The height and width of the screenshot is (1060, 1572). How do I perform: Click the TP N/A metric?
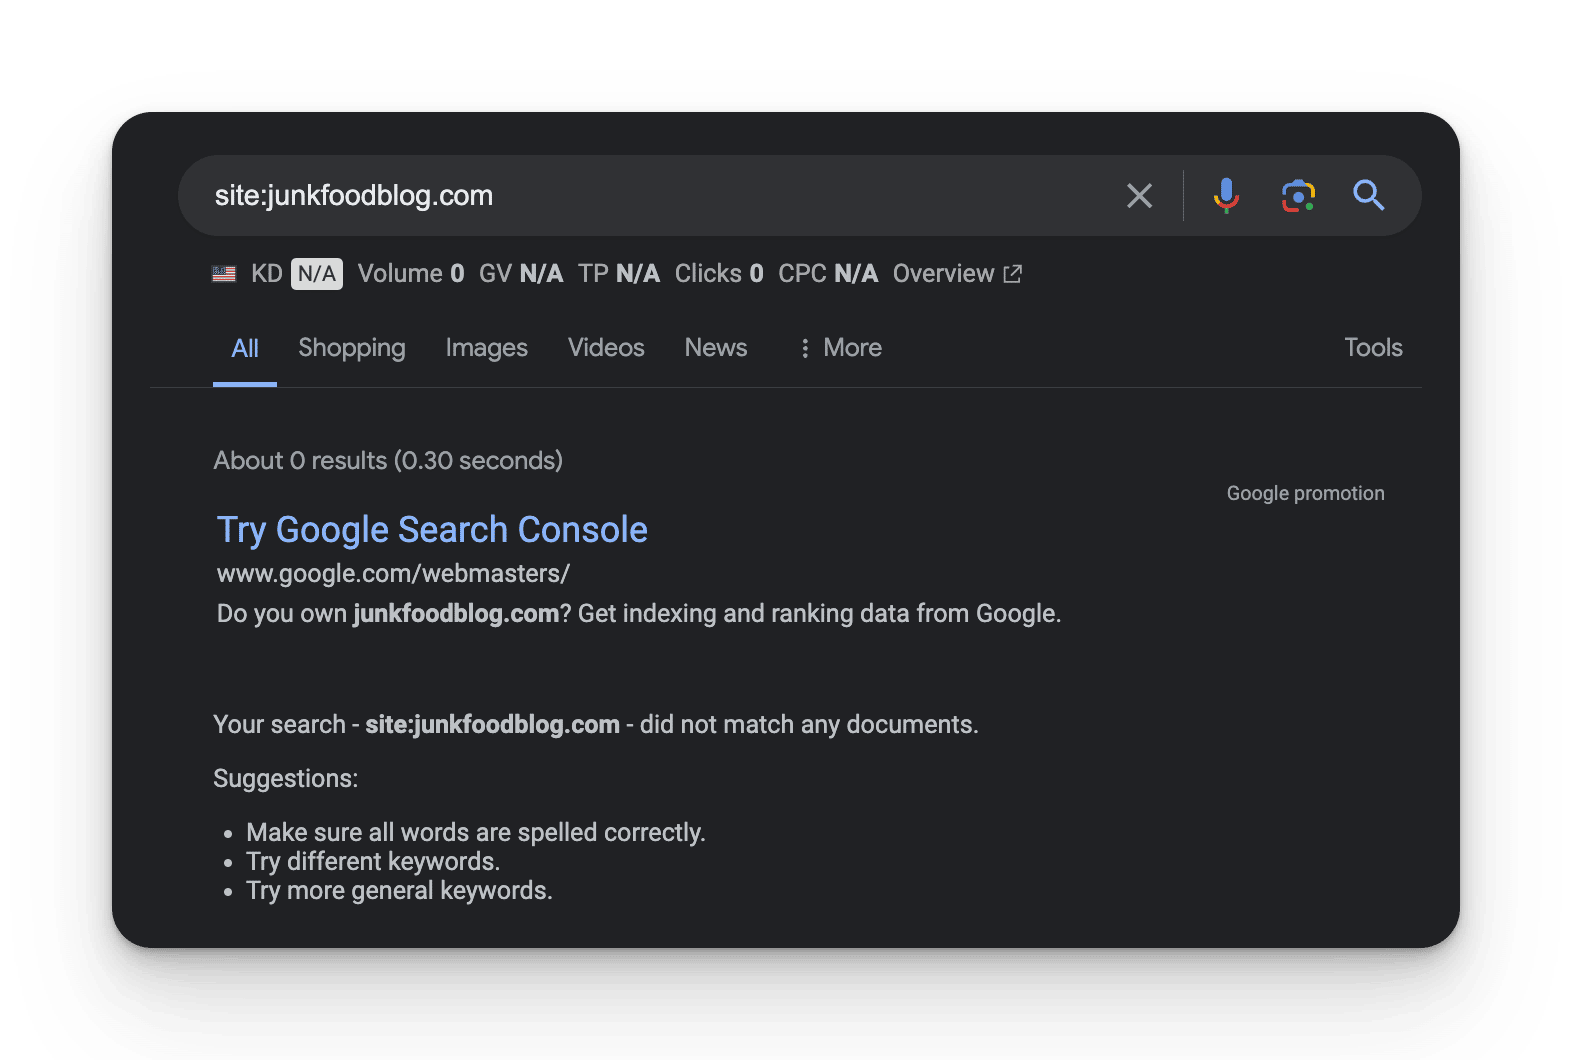[619, 274]
